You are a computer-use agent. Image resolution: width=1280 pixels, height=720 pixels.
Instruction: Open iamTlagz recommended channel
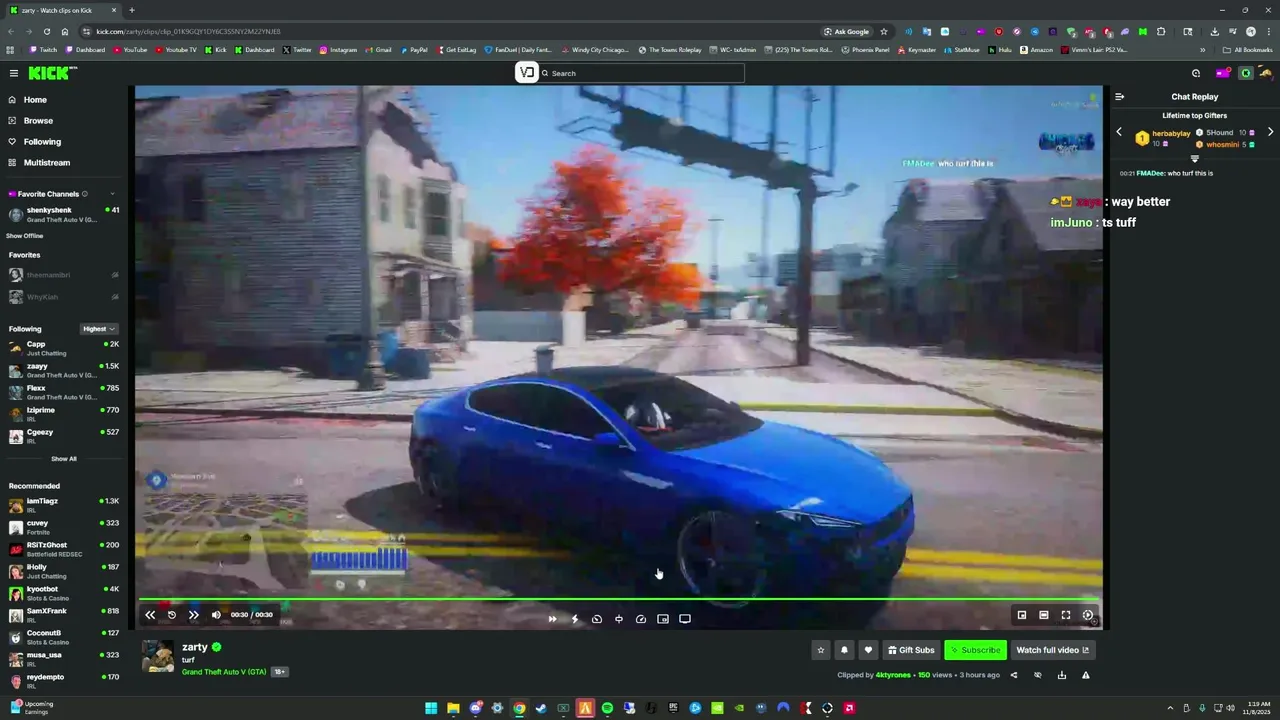[x=63, y=505]
